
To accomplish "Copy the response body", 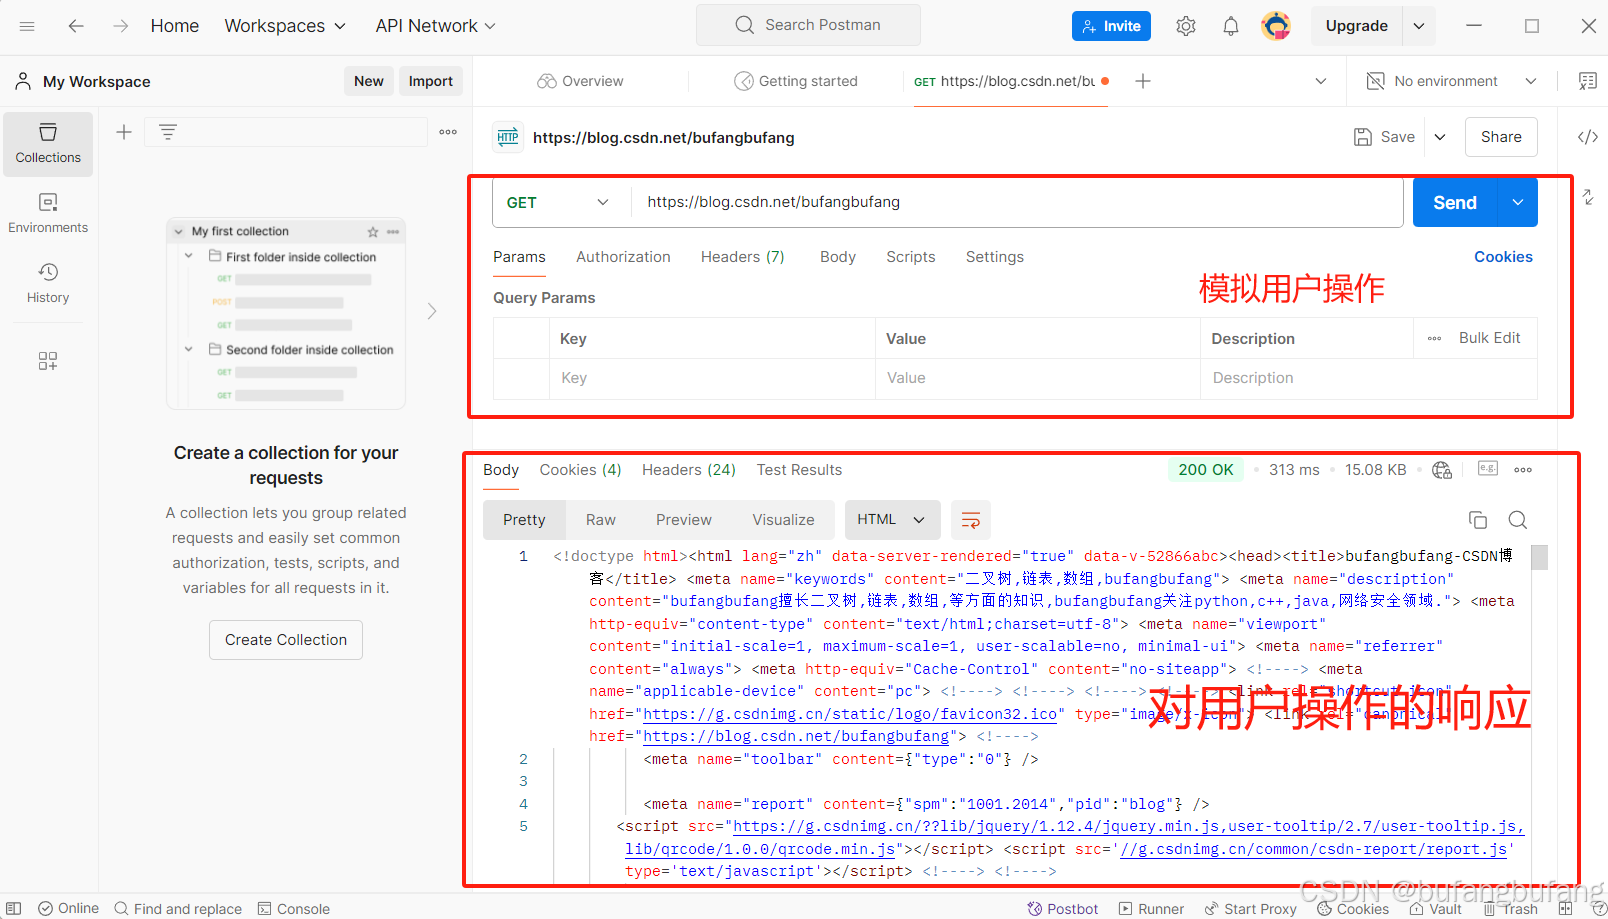I will (1478, 520).
